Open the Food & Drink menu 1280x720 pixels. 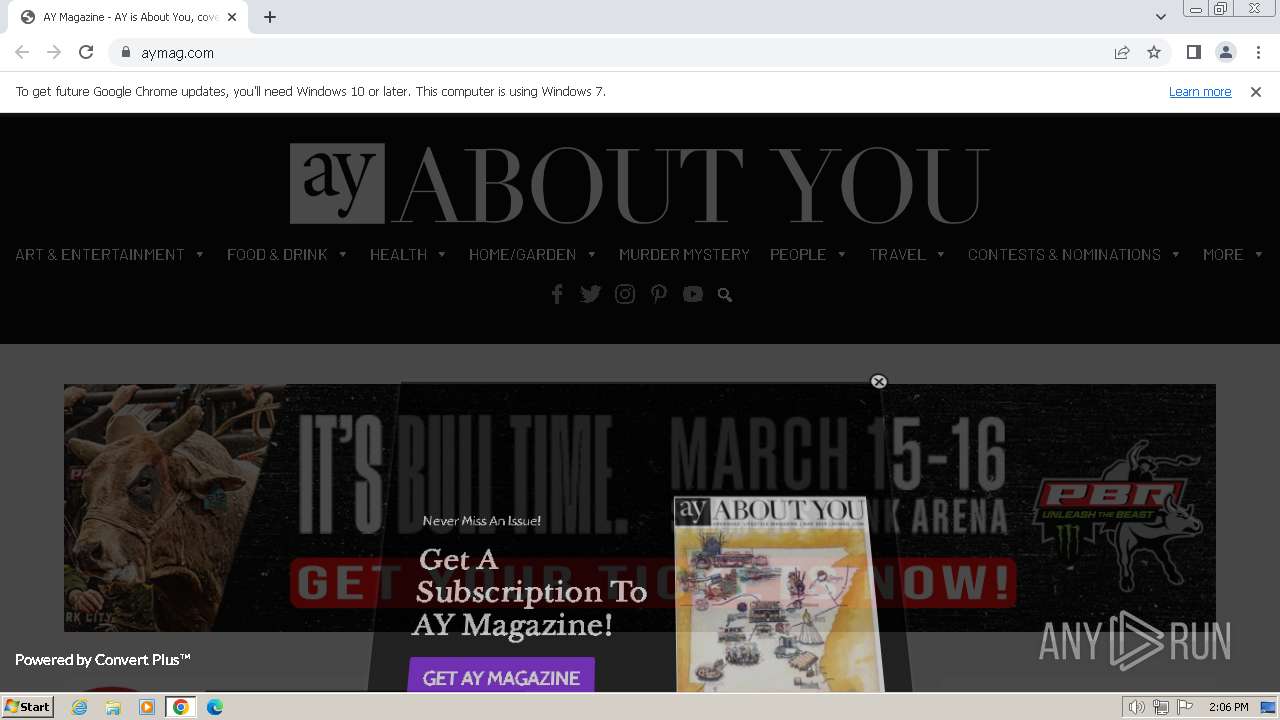pos(277,254)
